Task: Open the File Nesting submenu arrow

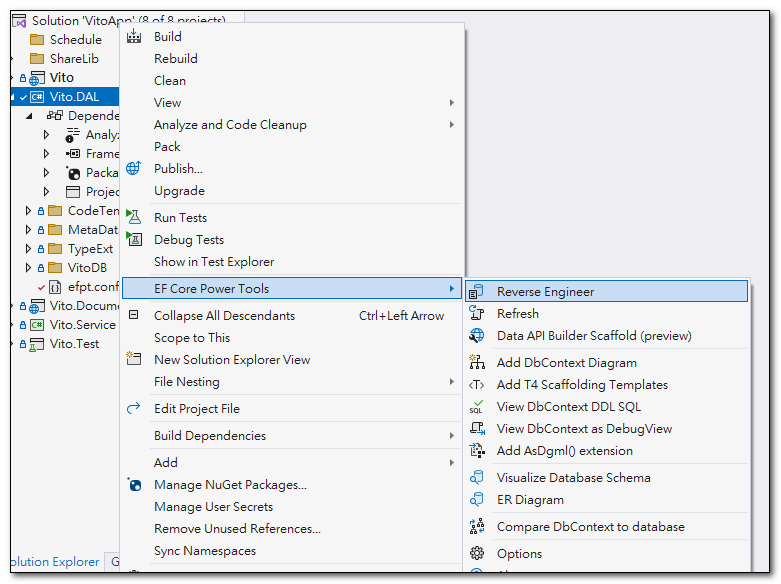Action: tap(451, 382)
